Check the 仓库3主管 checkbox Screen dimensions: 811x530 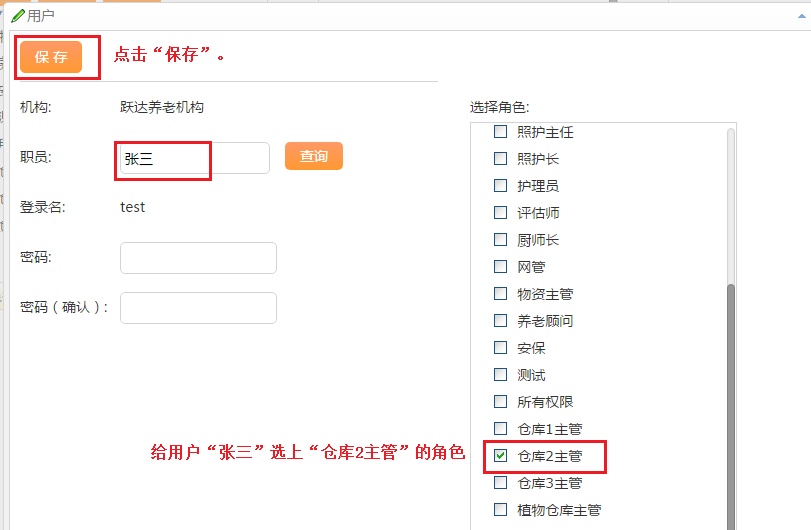click(500, 482)
